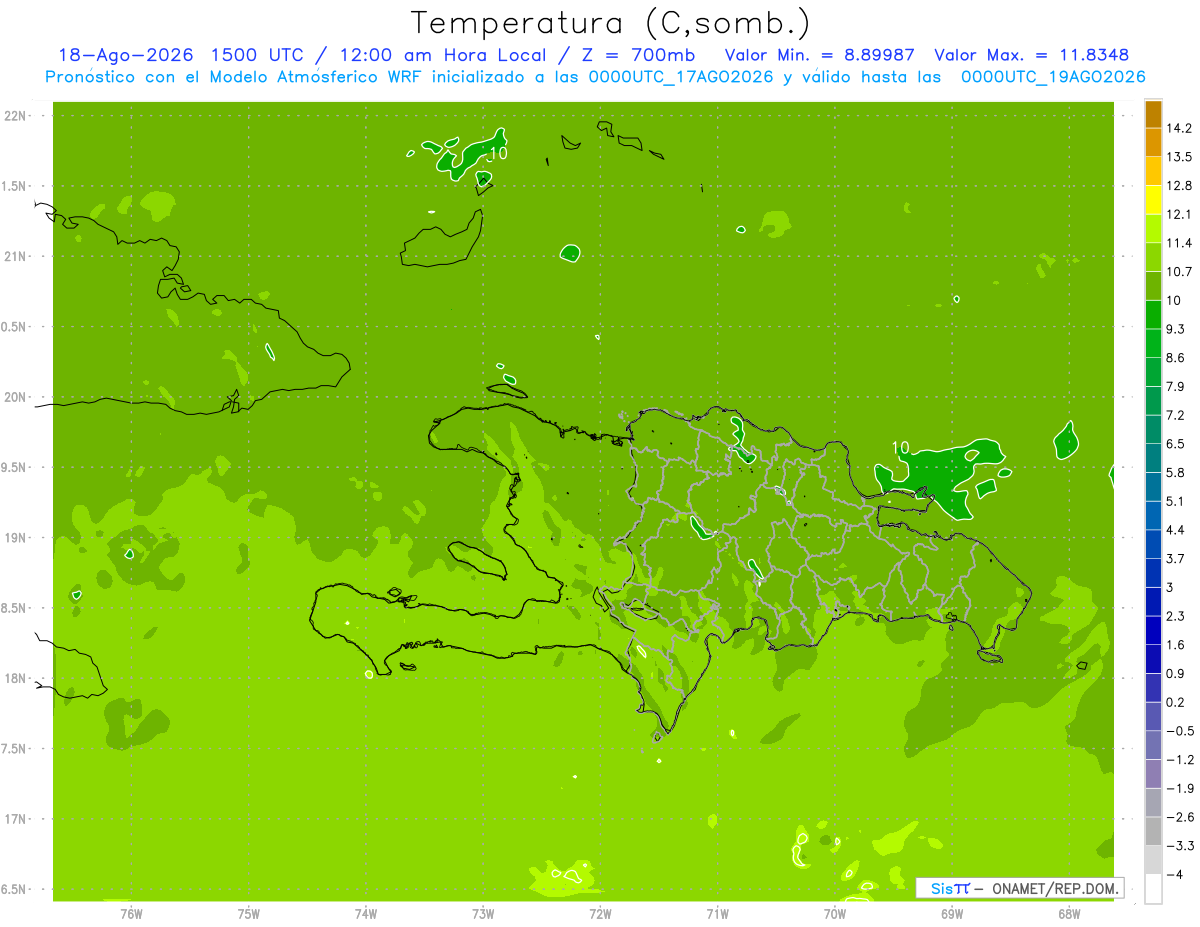
Task: Pick the colorbar segment between 10.7 and 10
Action: (x=1153, y=286)
